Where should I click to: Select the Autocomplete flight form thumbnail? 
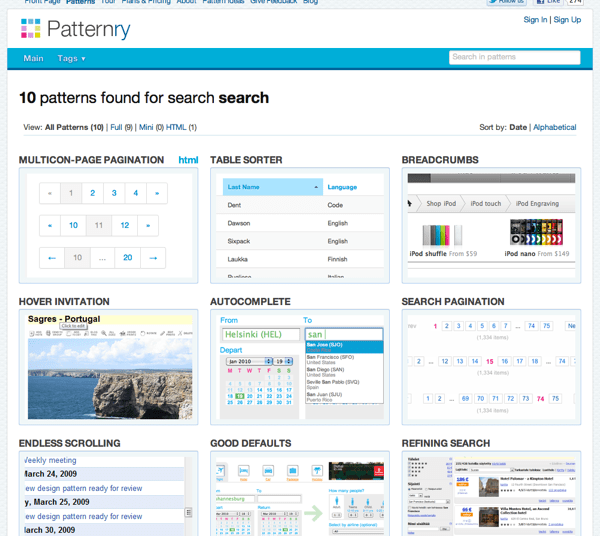pyautogui.click(x=300, y=367)
